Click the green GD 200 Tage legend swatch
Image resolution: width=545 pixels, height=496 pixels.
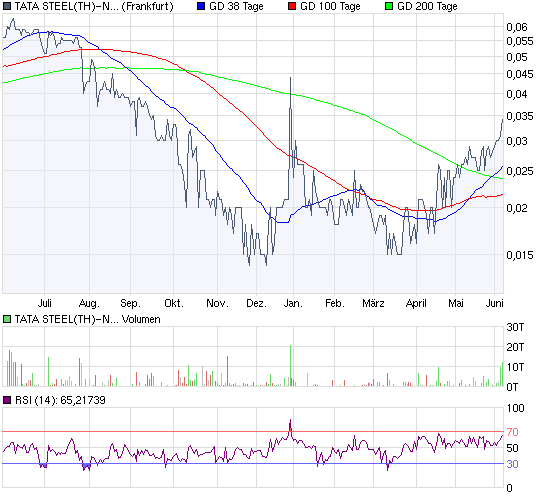click(x=389, y=6)
